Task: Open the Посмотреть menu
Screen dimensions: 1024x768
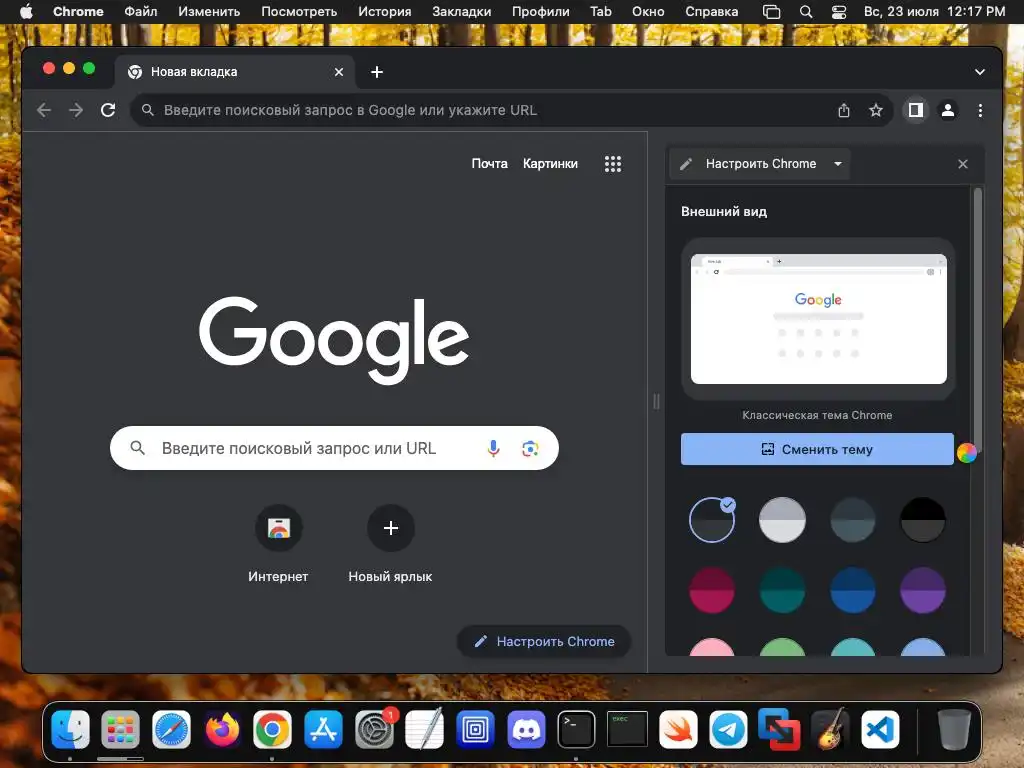Action: coord(299,12)
